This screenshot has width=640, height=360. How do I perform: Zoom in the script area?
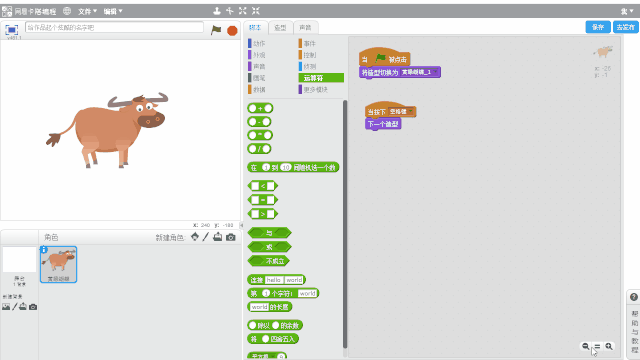pos(609,346)
